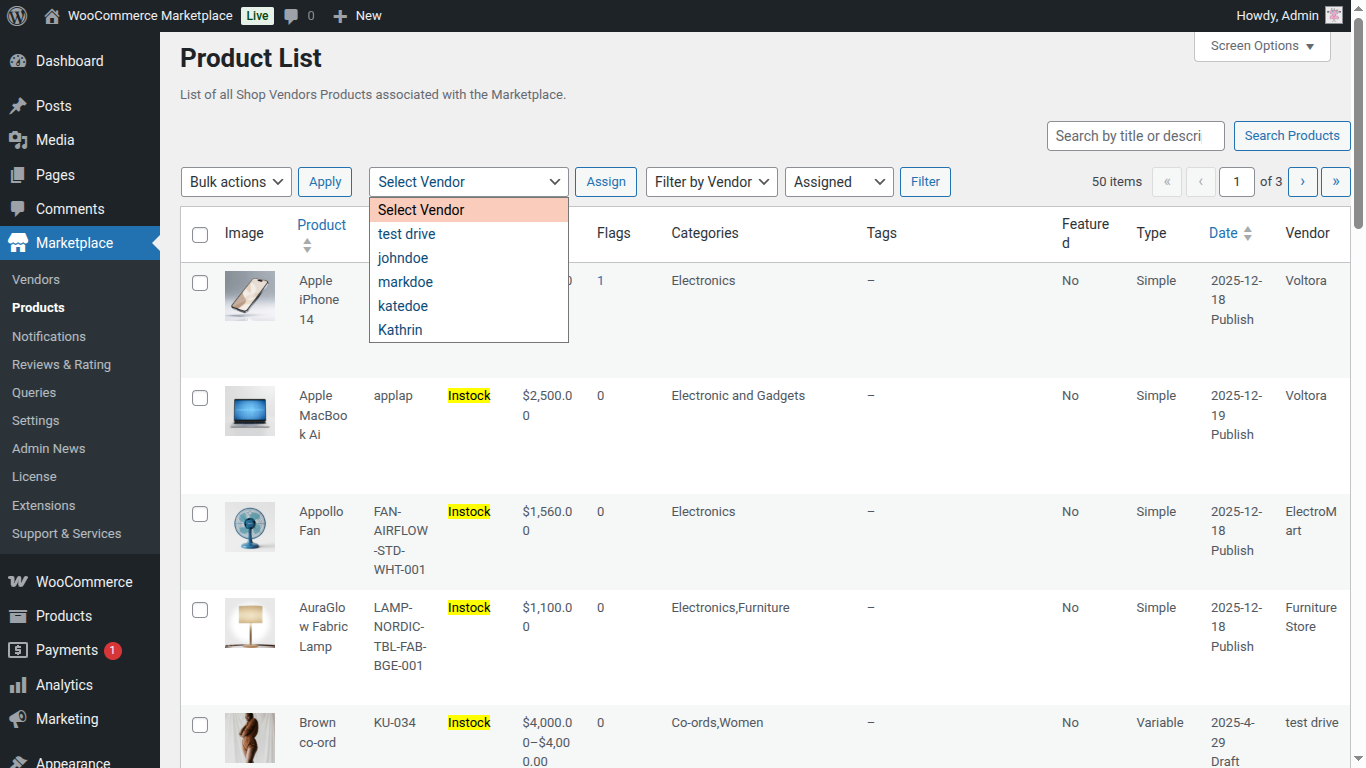Open the Apple MacBook Ai product link

pyautogui.click(x=322, y=414)
